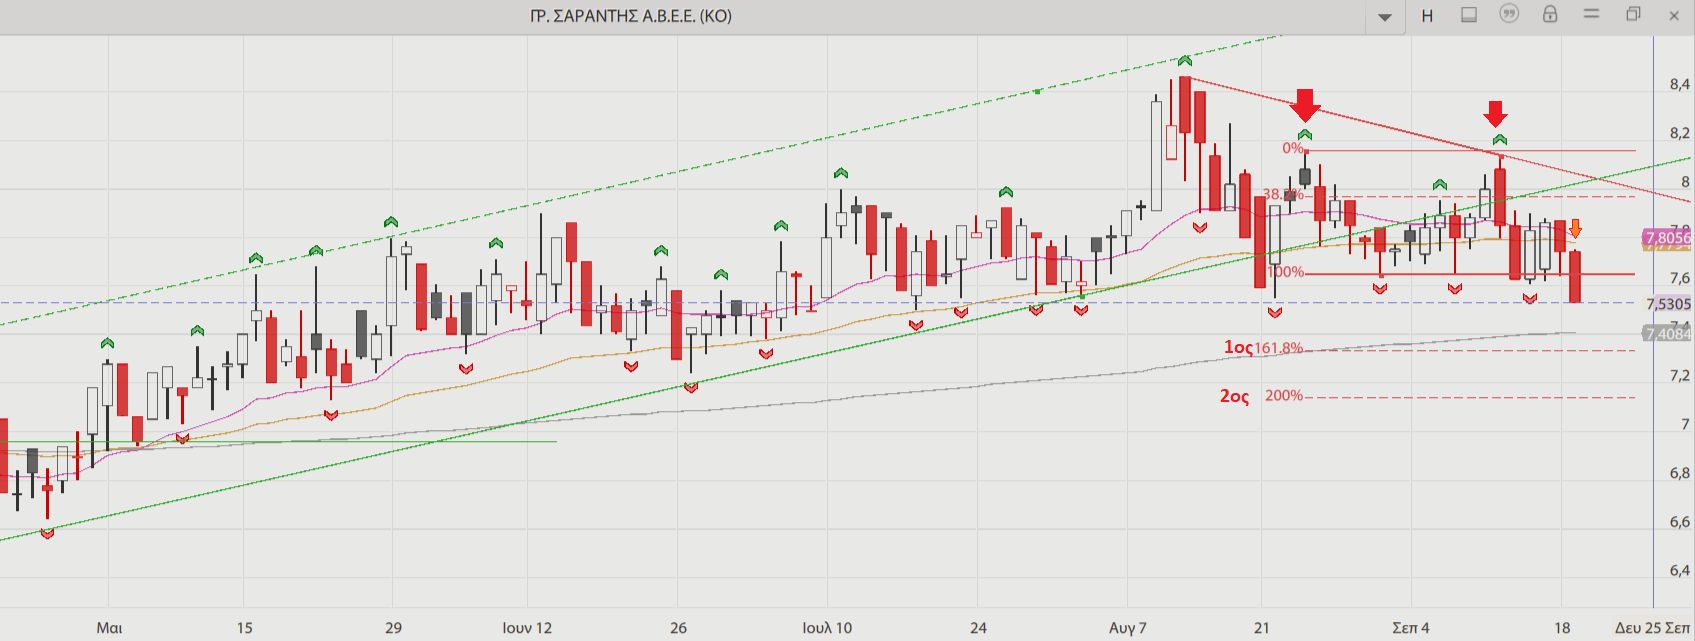This screenshot has width=1695, height=641.
Task: Open the title bar dropdown arrow
Action: pyautogui.click(x=1385, y=17)
